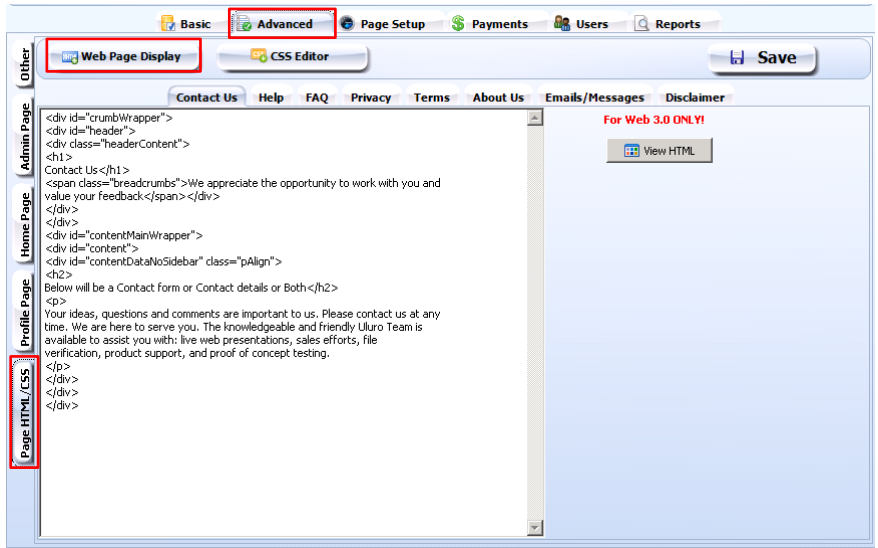Click the 'For Web 3.0 ONLY!' notice
878x548 pixels.
click(x=653, y=119)
